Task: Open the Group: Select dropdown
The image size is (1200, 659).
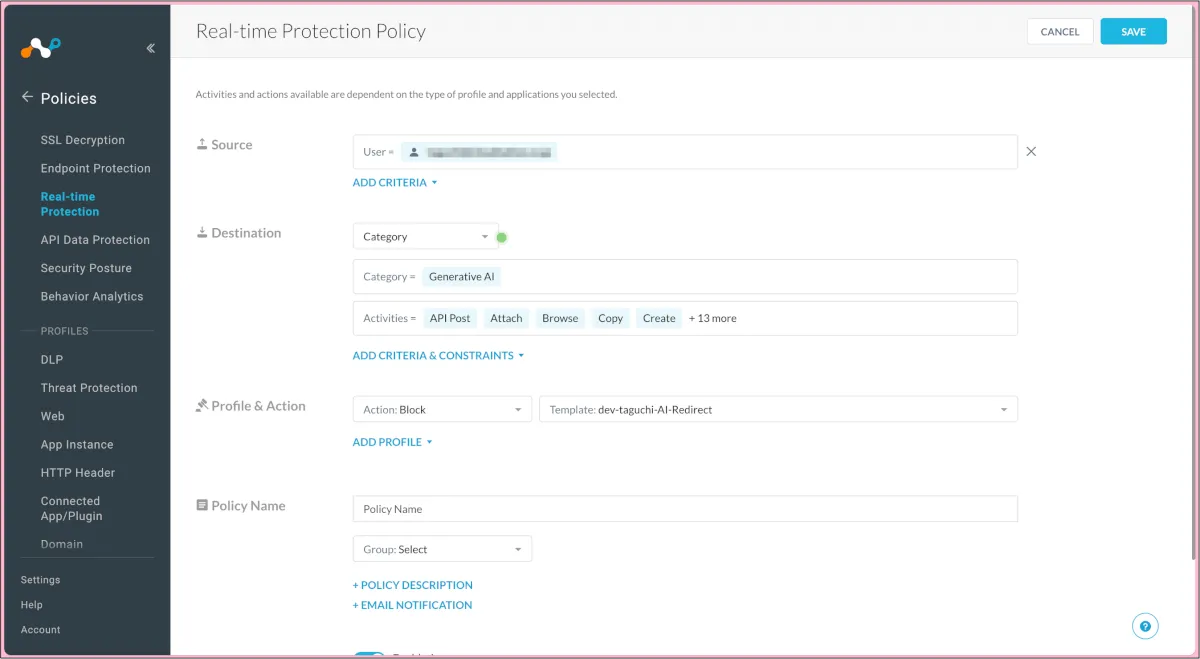Action: 442,549
